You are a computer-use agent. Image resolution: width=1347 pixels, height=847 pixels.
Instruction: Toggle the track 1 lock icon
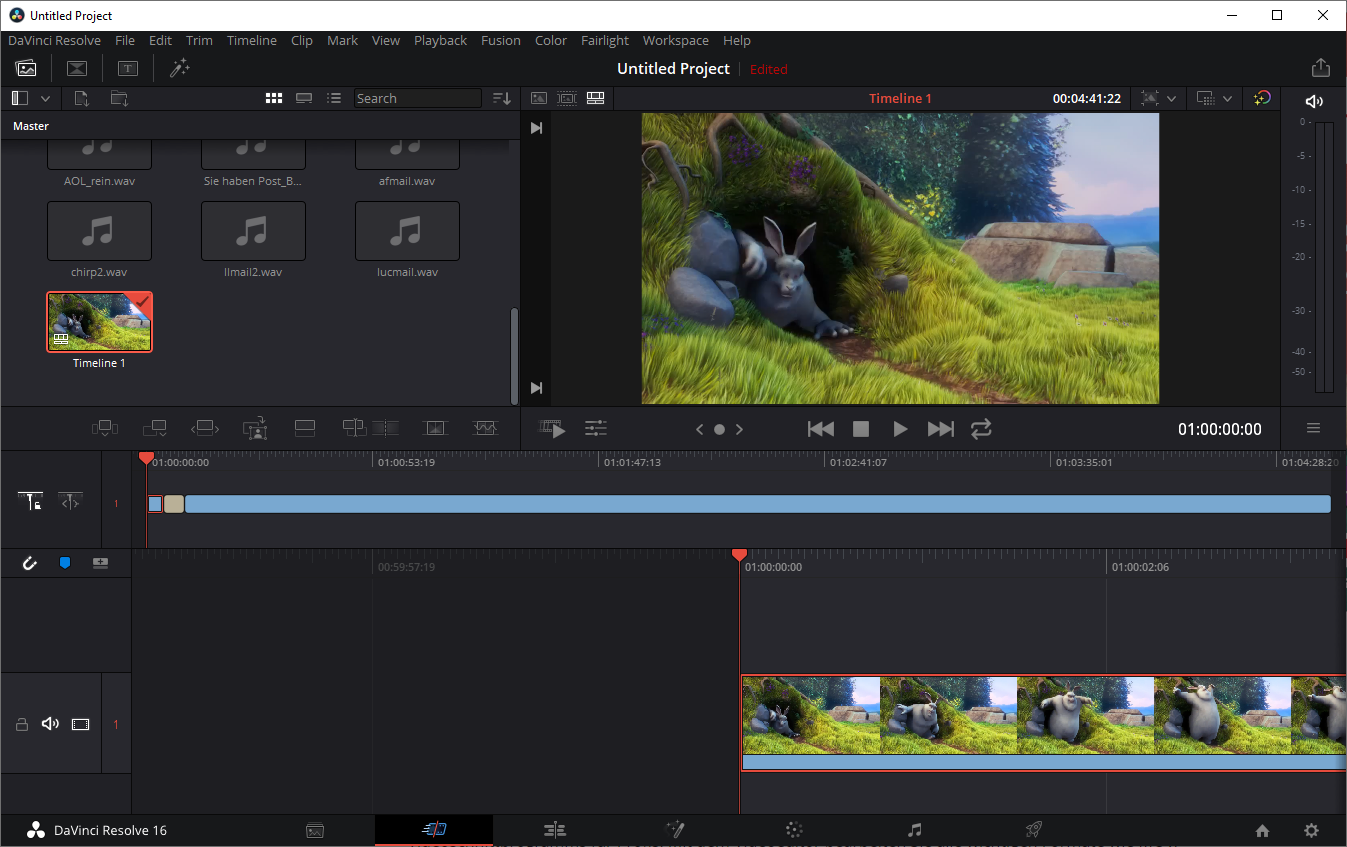[21, 724]
